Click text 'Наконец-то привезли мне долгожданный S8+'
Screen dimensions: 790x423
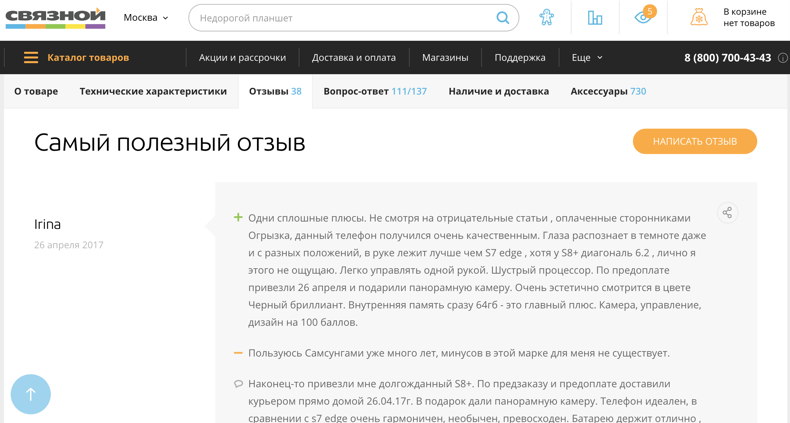(360, 384)
